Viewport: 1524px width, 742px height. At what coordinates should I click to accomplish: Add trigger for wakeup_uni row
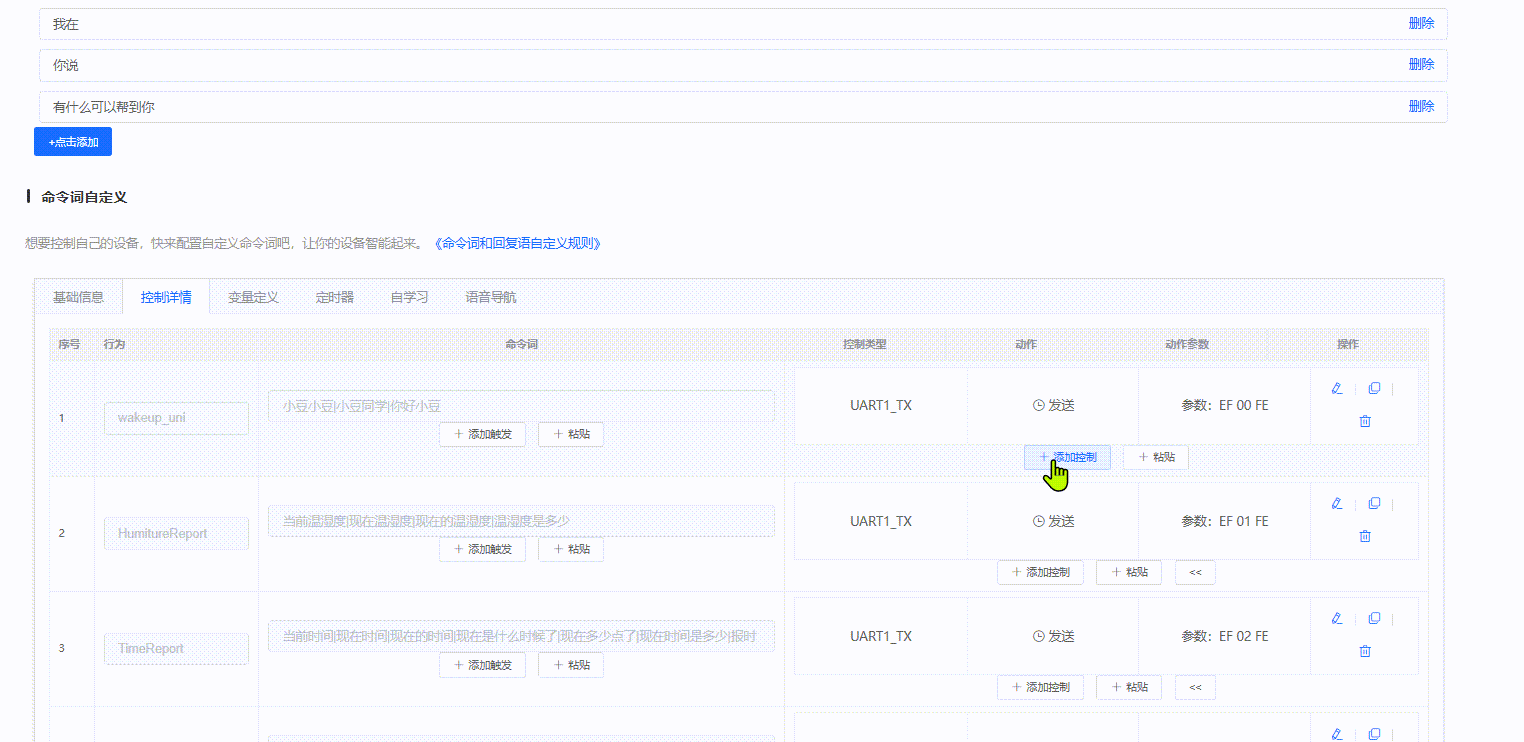point(482,435)
